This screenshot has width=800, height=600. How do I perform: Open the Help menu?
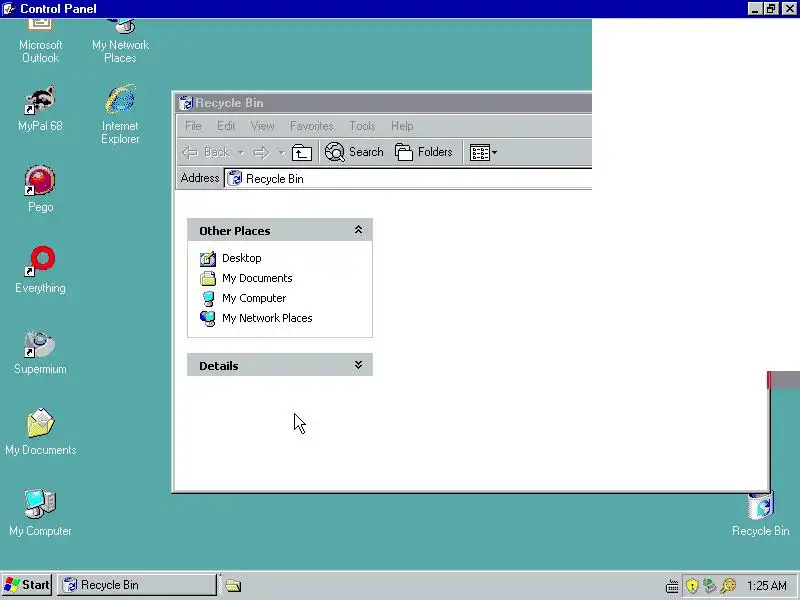tap(402, 126)
